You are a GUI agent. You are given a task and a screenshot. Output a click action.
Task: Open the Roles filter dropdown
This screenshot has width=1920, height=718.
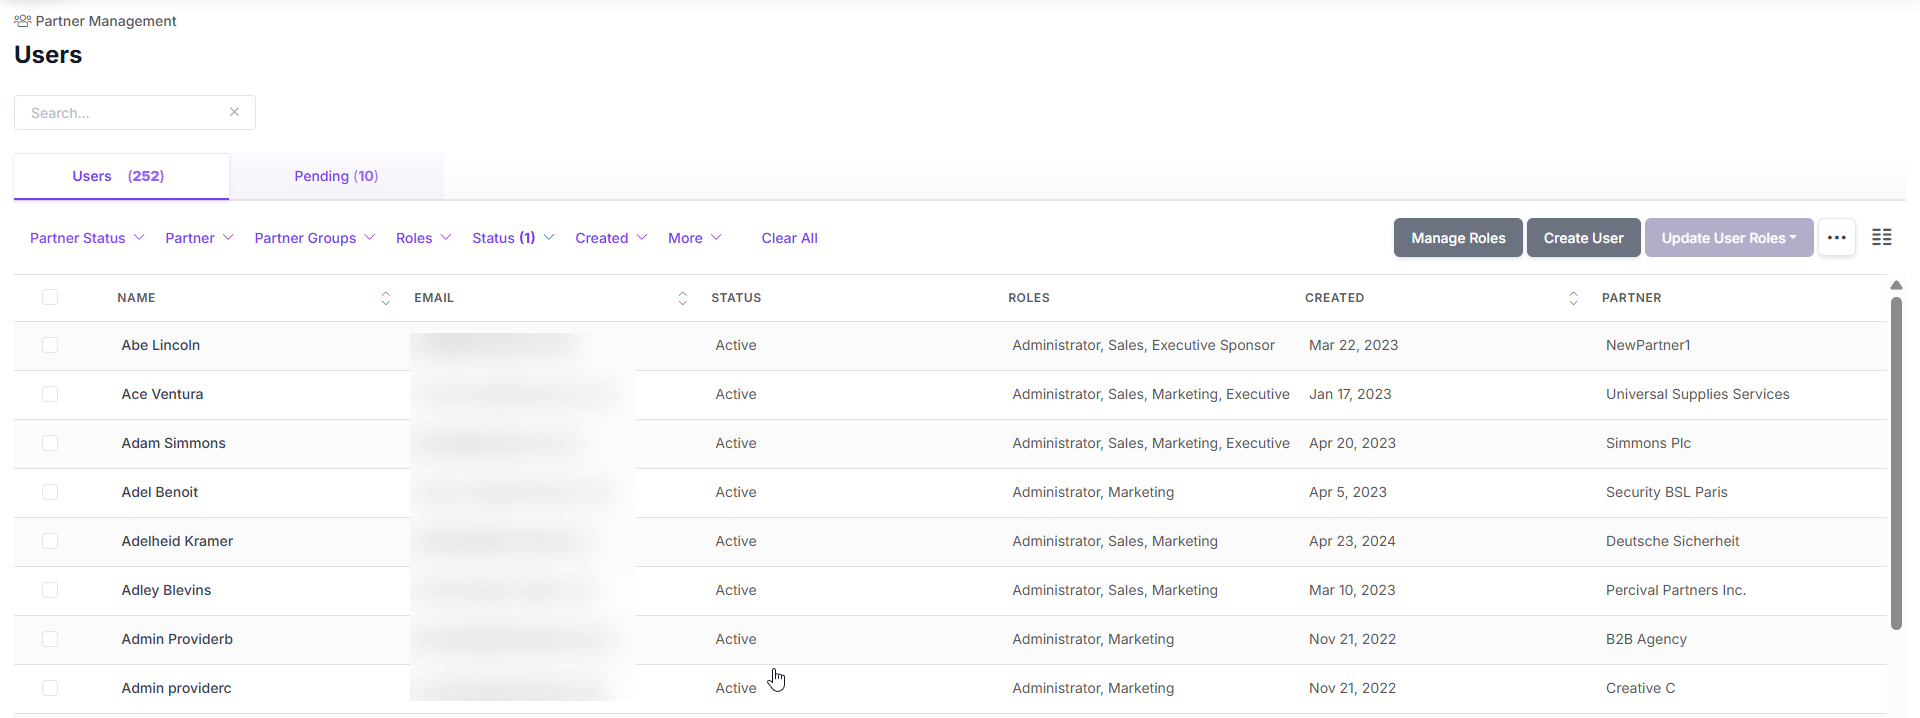click(x=423, y=238)
